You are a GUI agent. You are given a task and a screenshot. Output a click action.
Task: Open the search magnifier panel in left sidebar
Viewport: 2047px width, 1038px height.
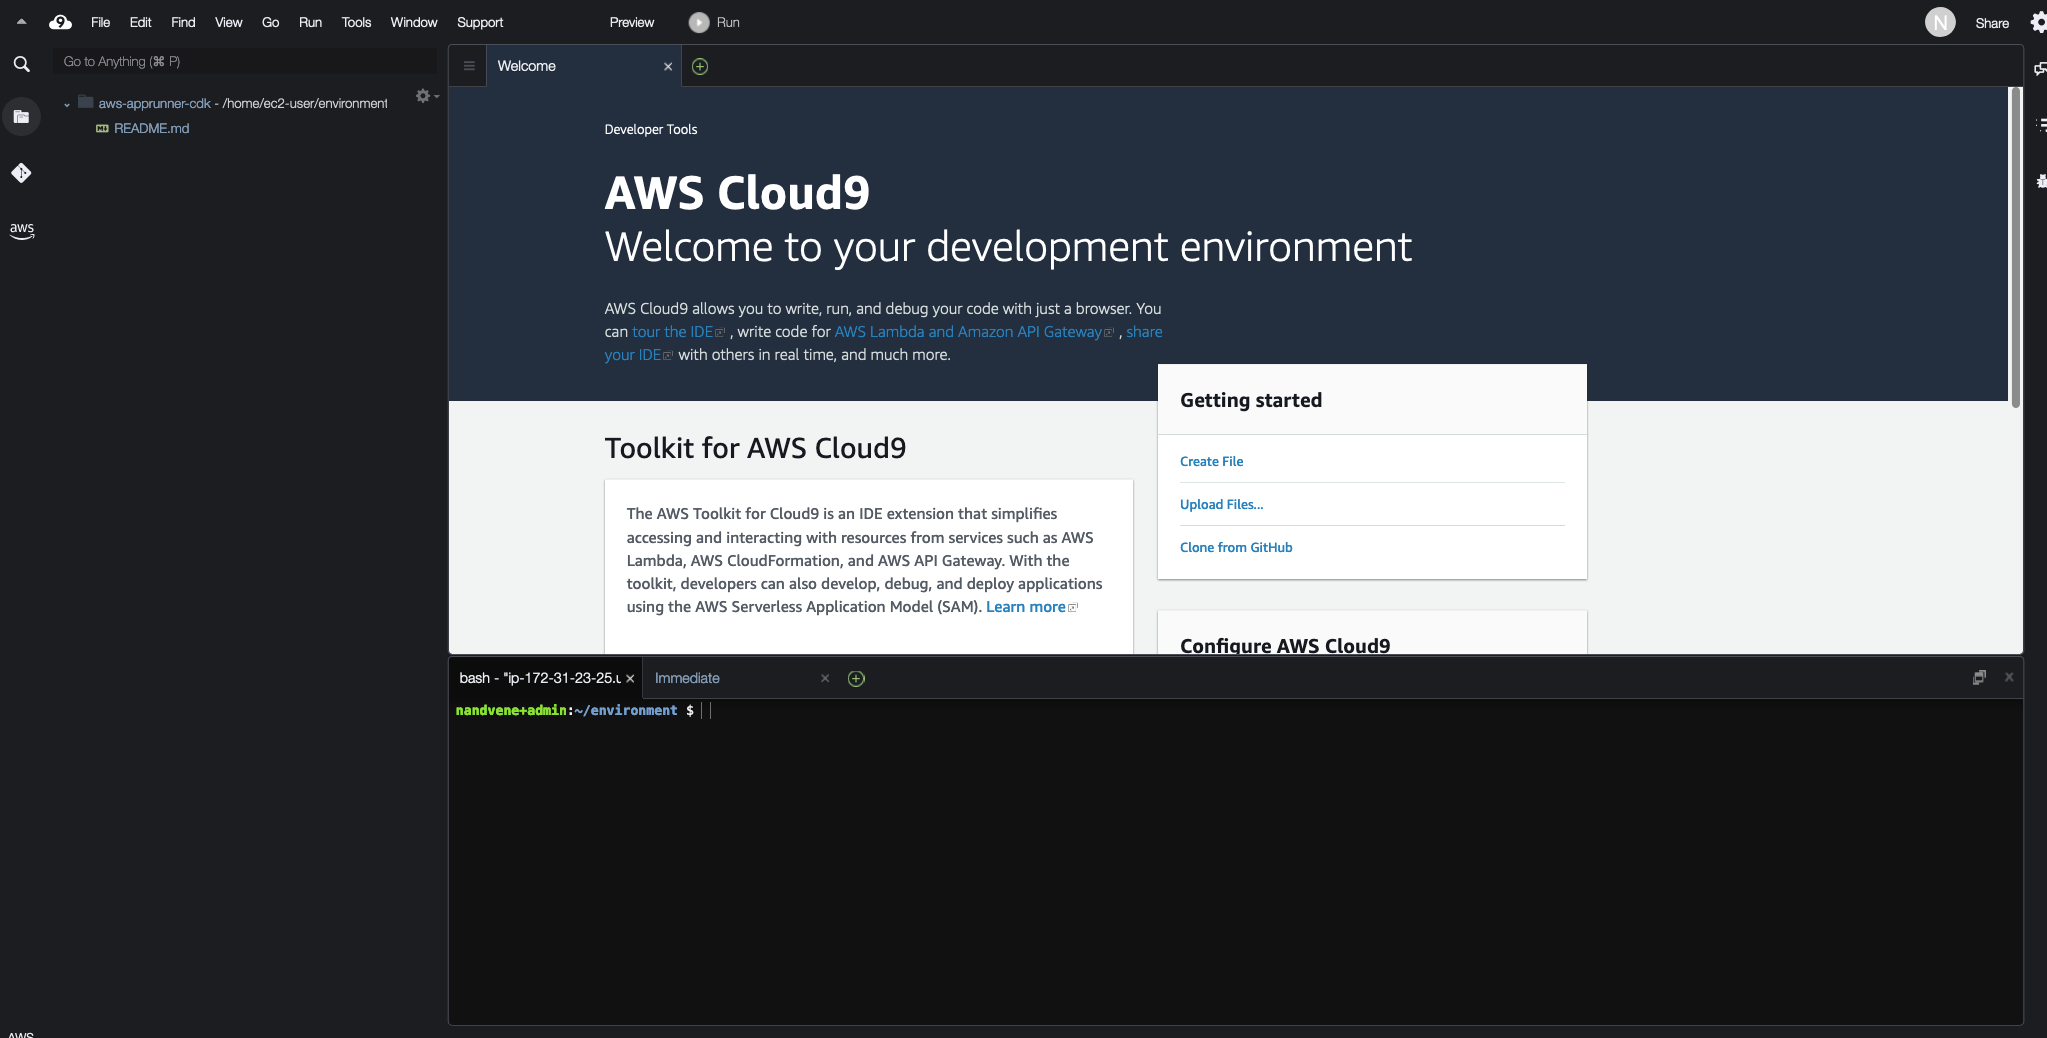pos(21,64)
